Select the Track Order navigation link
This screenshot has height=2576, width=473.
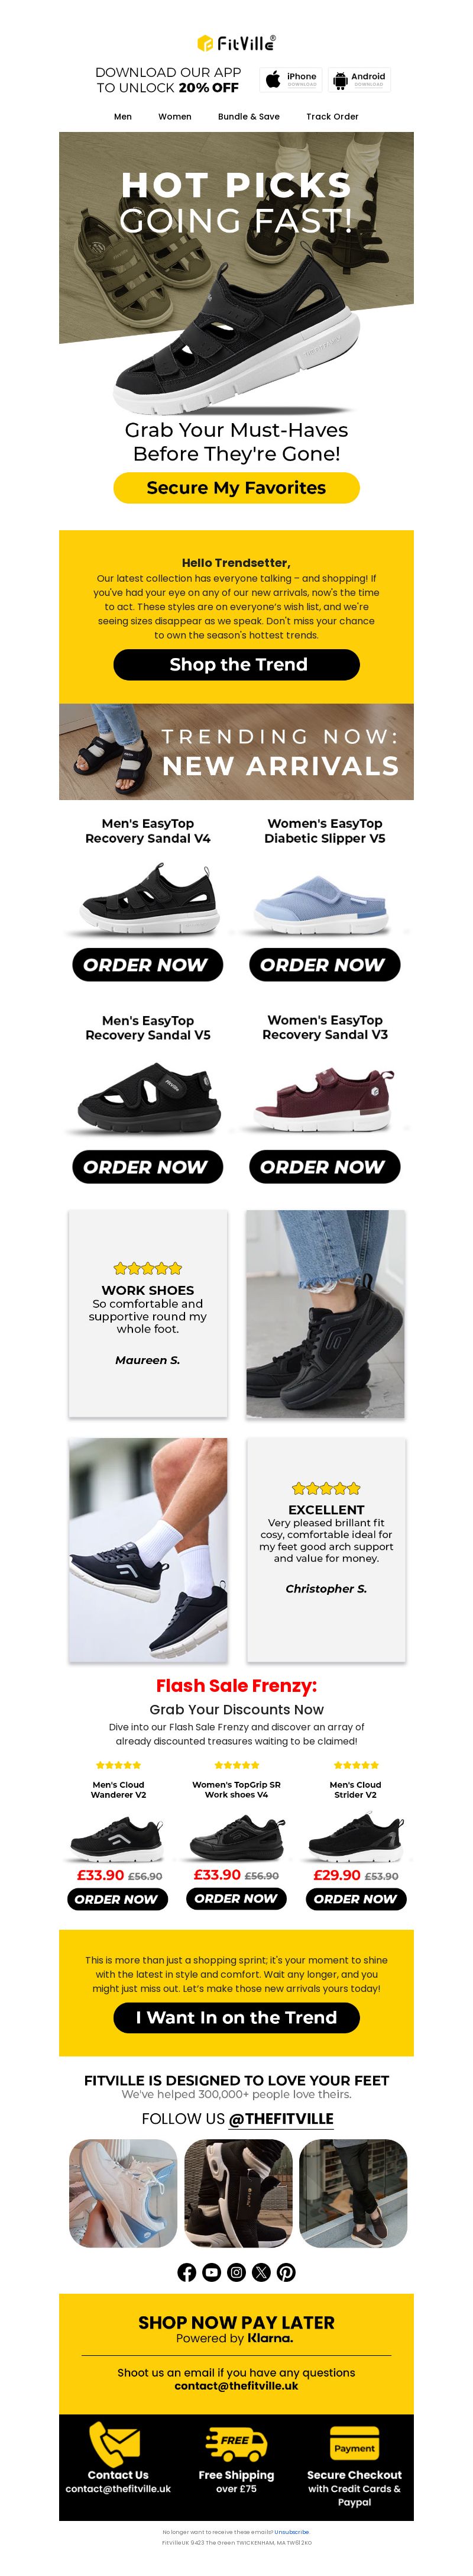pos(332,116)
